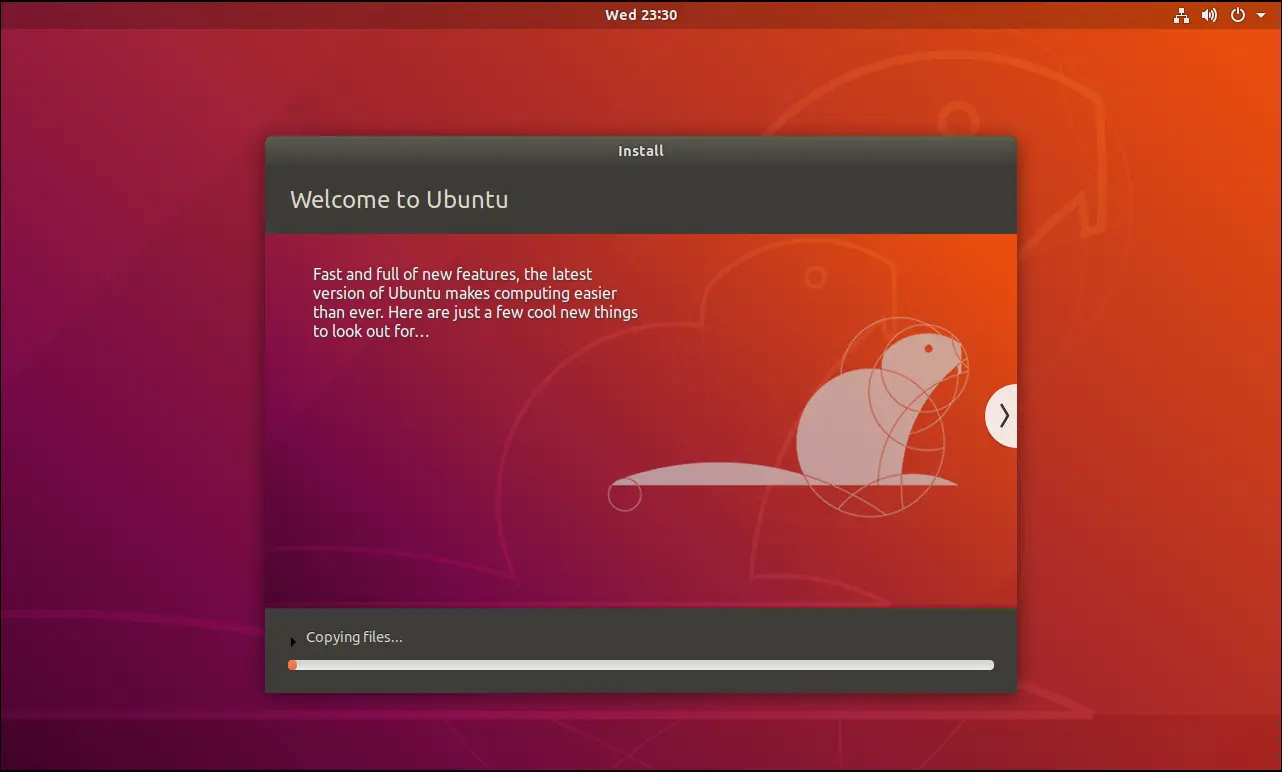Click the beaver illustration on the slide
This screenshot has width=1282, height=772.
790,418
